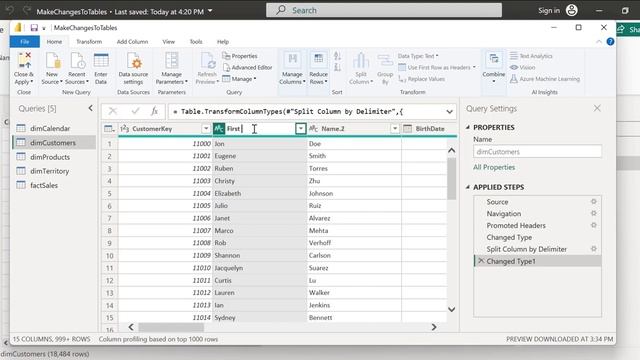Viewport: 640px width, 360px height.
Task: Click Manage Parameters icon
Action: (171, 60)
